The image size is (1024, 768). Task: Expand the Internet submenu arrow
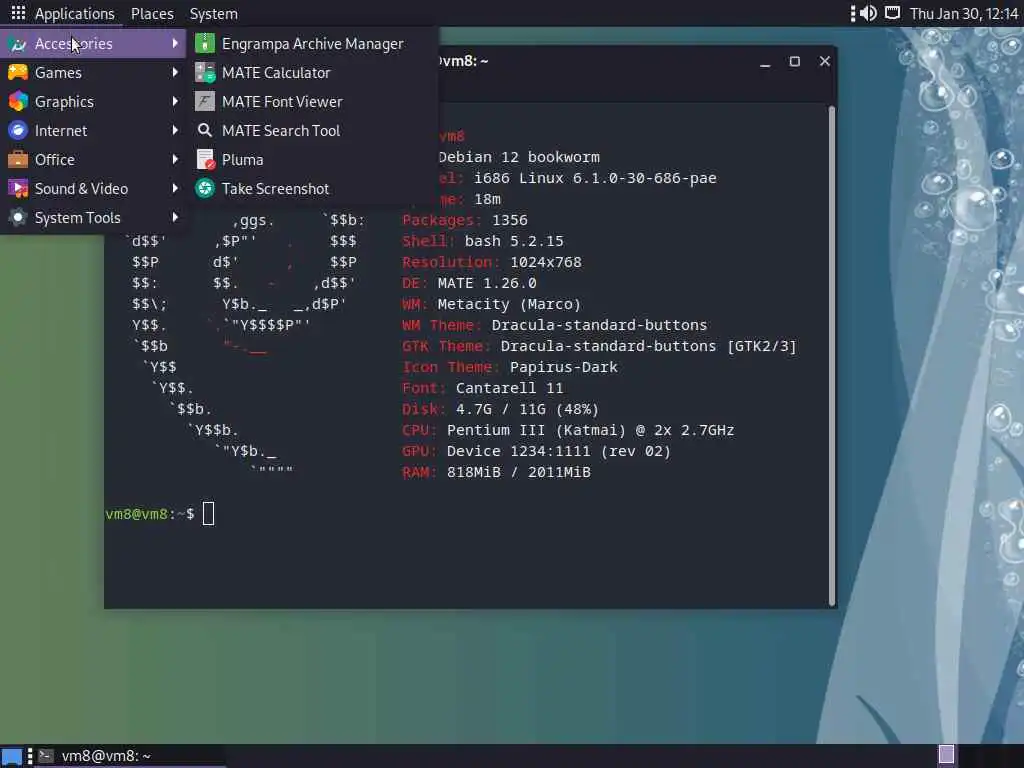[x=175, y=130]
